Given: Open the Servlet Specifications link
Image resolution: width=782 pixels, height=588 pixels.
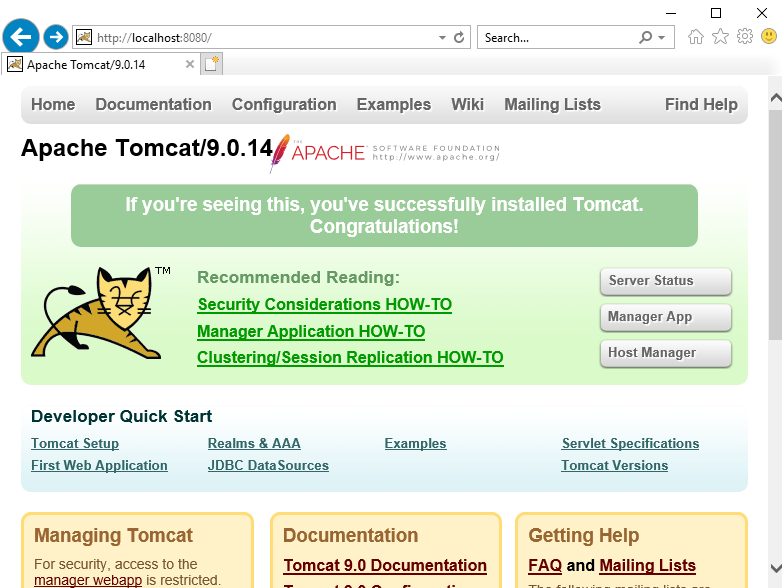Looking at the screenshot, I should (630, 443).
